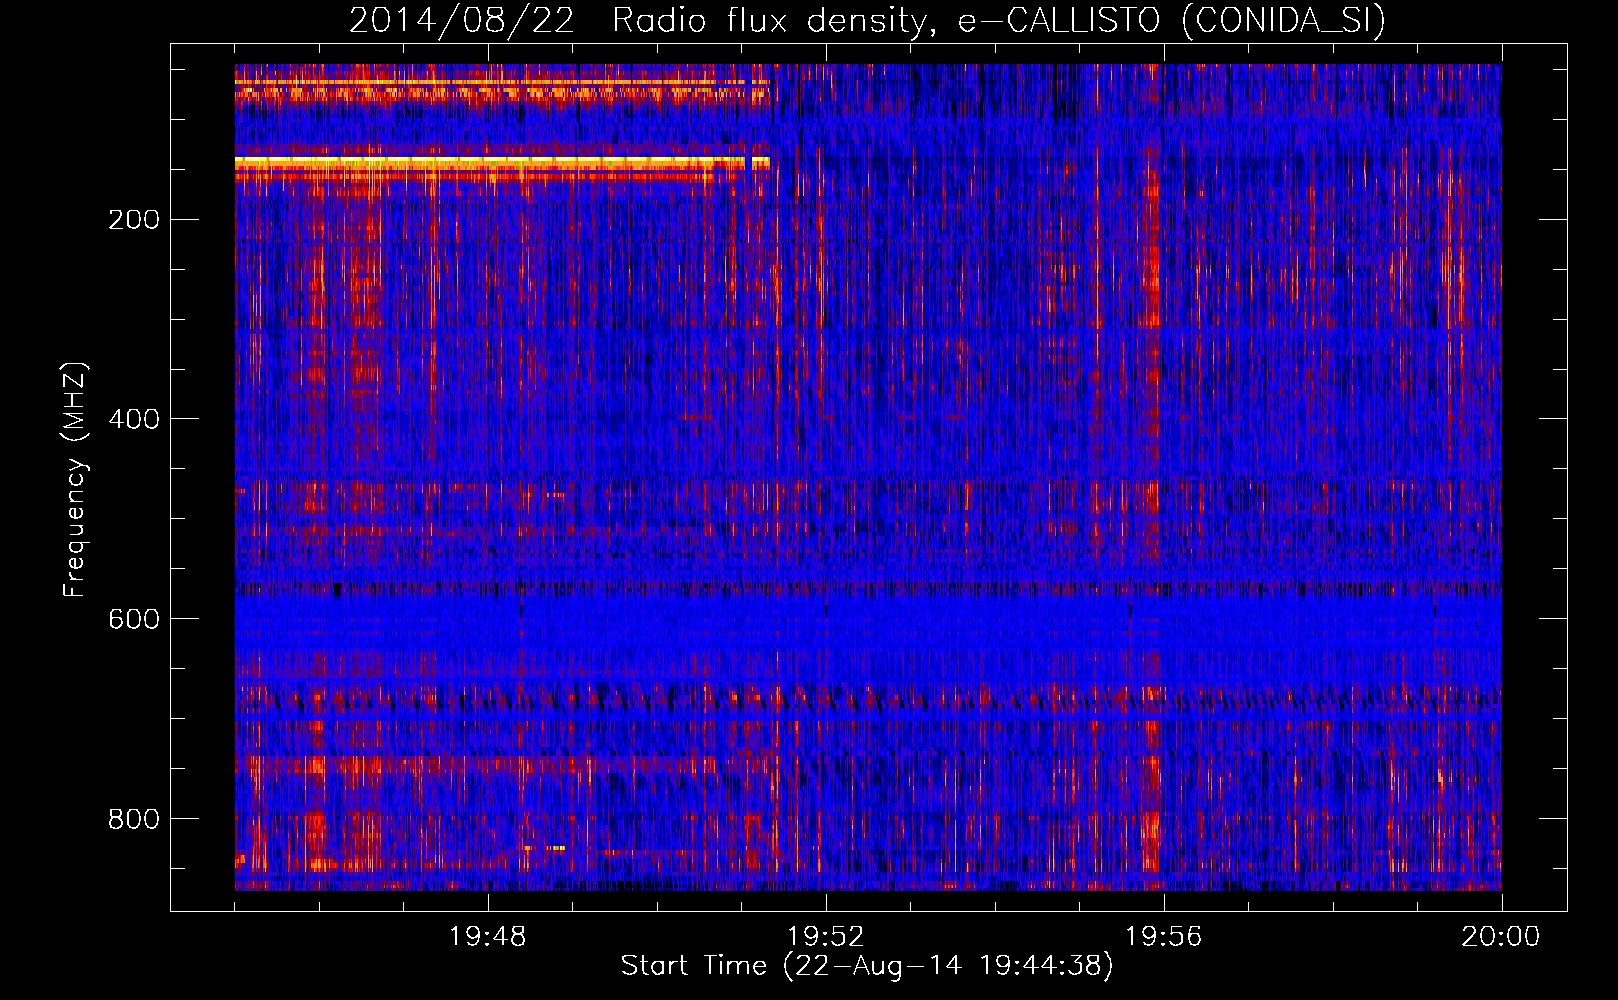This screenshot has width=1618, height=1000.
Task: Click the bright yellow emission band near 150 MHz
Action: (x=502, y=161)
